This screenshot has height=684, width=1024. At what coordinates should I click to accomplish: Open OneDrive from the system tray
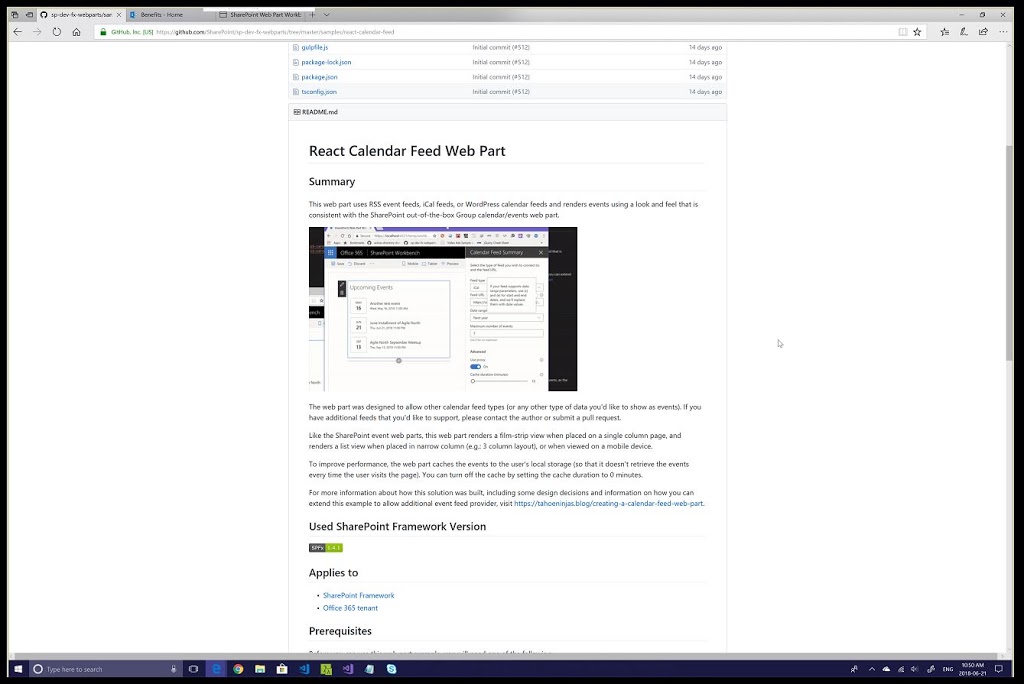pyautogui.click(x=886, y=669)
